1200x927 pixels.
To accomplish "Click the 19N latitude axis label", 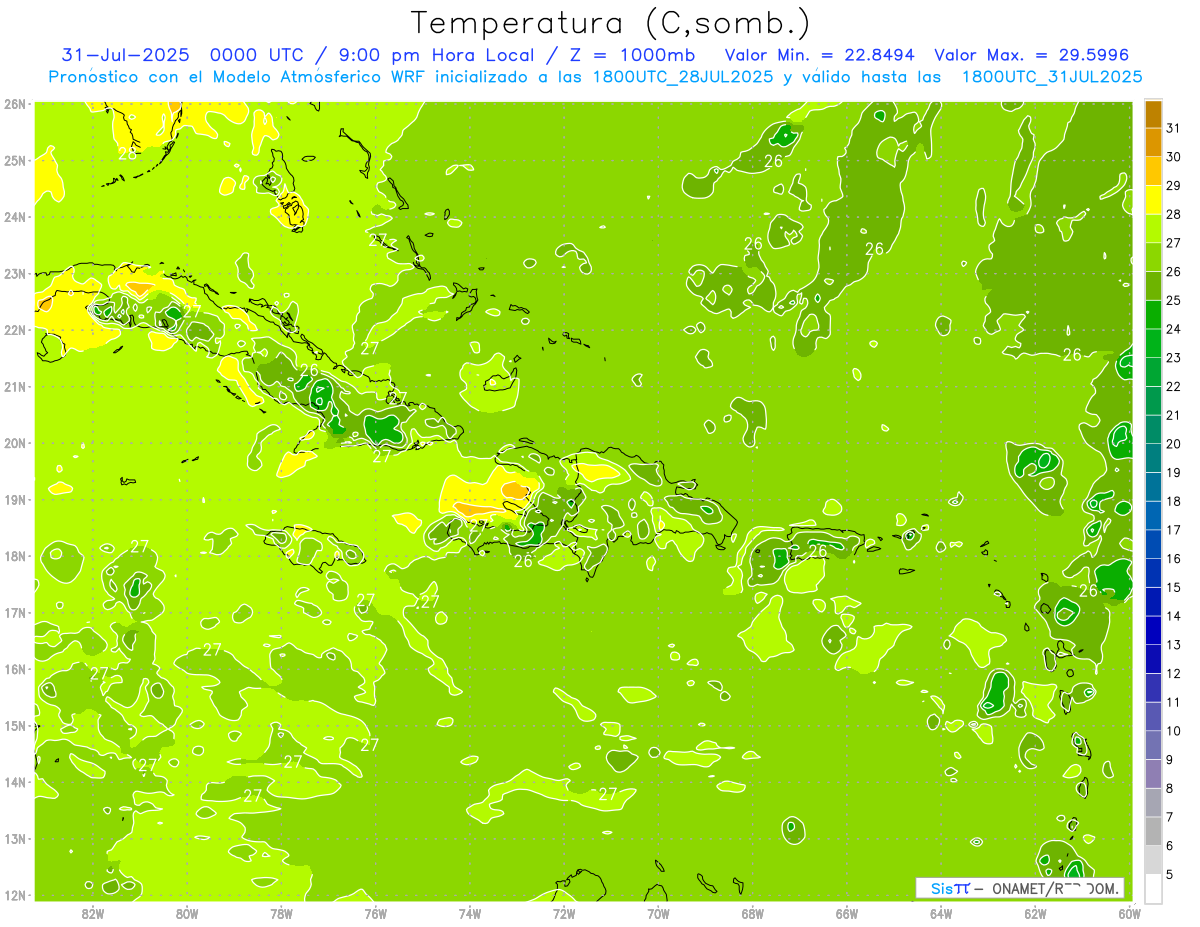I will 15,499.
